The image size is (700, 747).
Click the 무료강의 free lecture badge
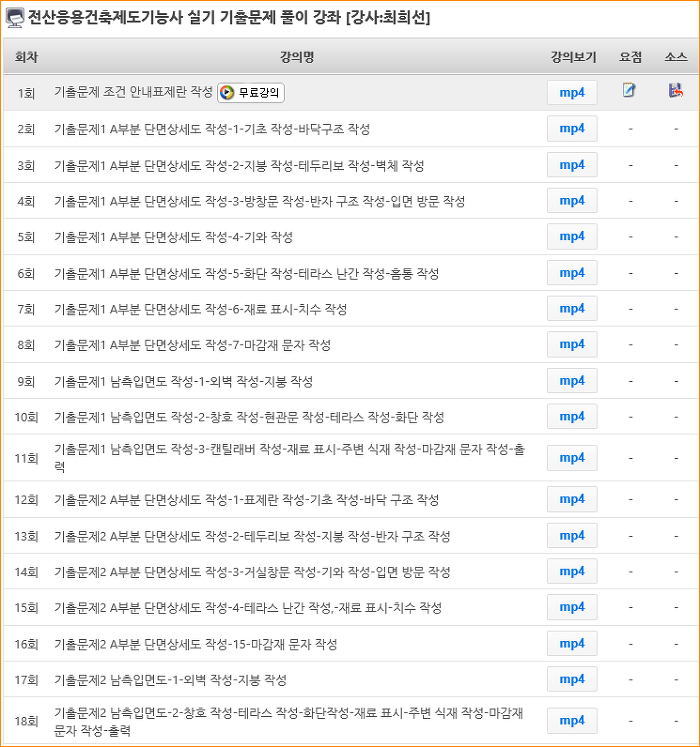click(251, 92)
